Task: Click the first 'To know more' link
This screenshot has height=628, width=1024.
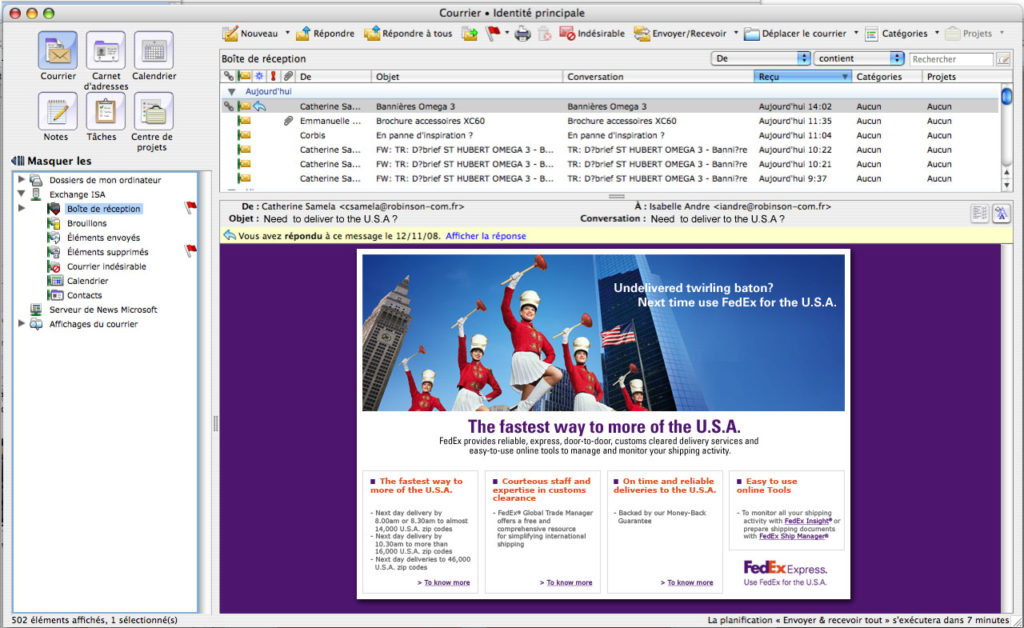Action: (447, 582)
